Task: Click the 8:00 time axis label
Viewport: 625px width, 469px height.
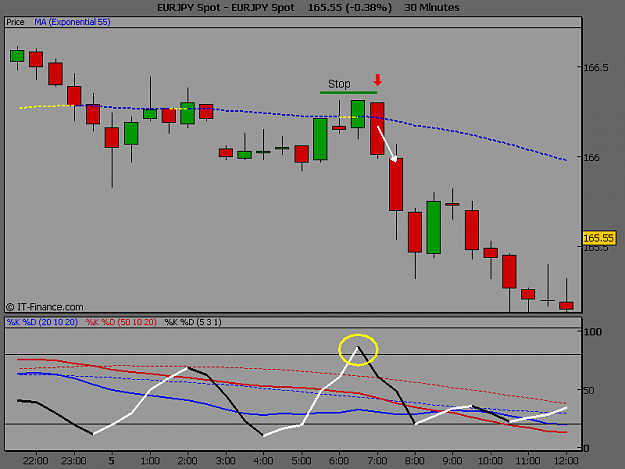Action: [x=415, y=461]
